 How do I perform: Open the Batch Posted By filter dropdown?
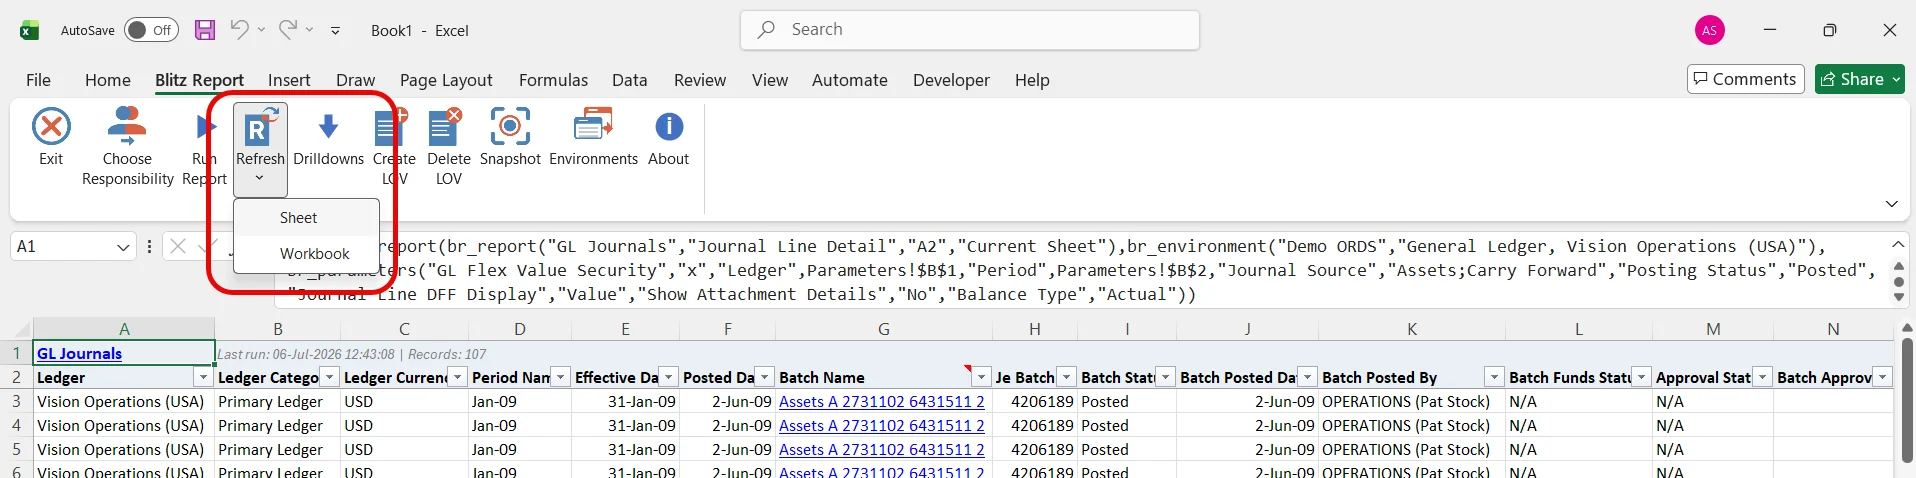pyautogui.click(x=1494, y=377)
